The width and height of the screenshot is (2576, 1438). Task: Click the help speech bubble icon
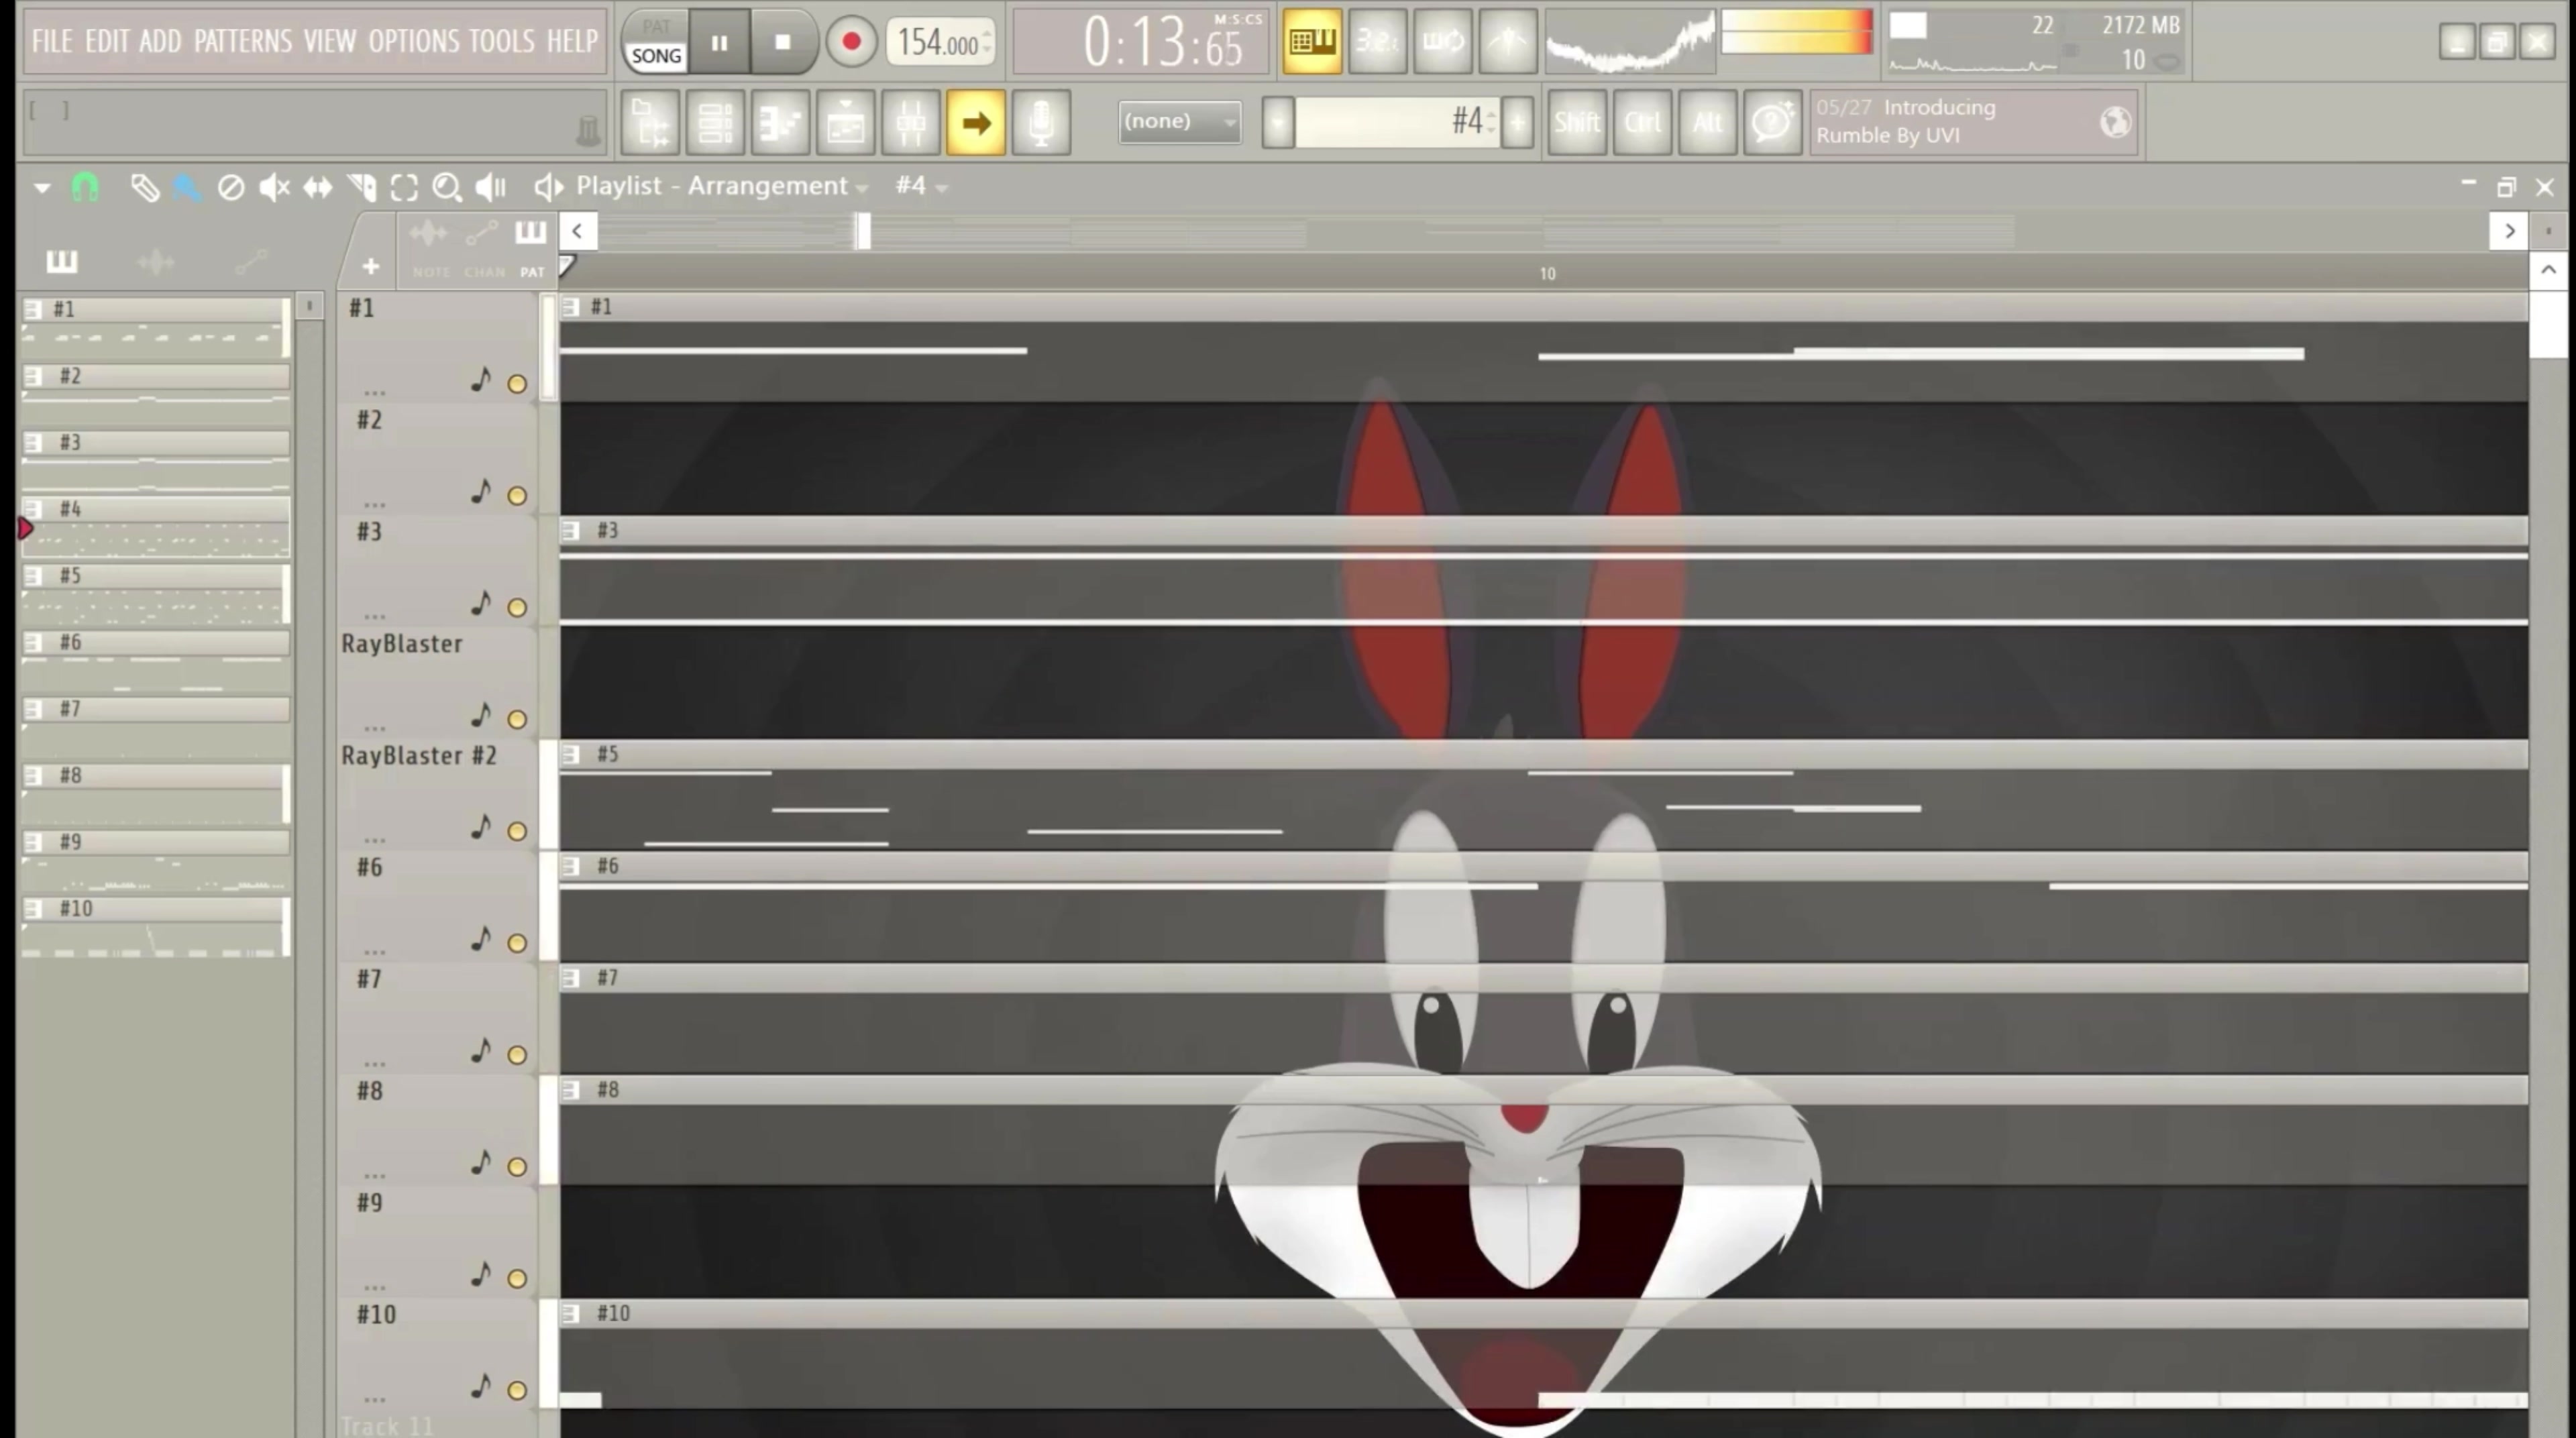[1772, 122]
